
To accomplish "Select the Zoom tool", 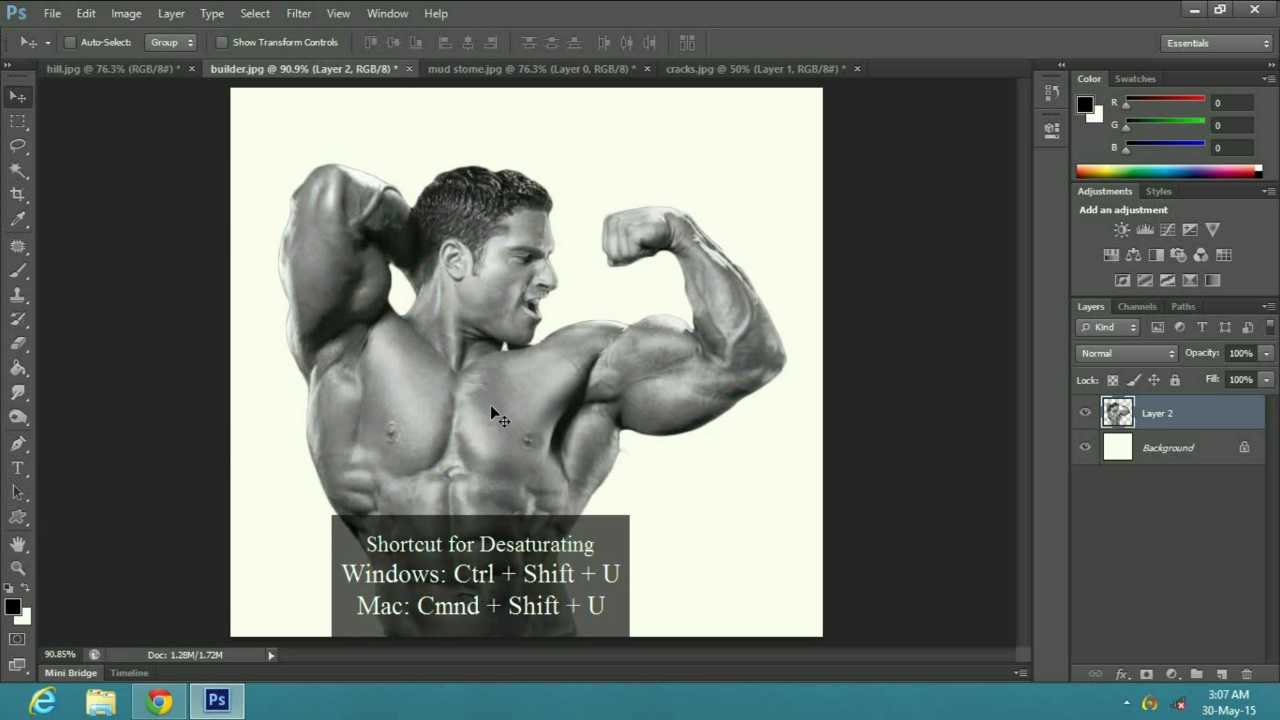I will [18, 567].
